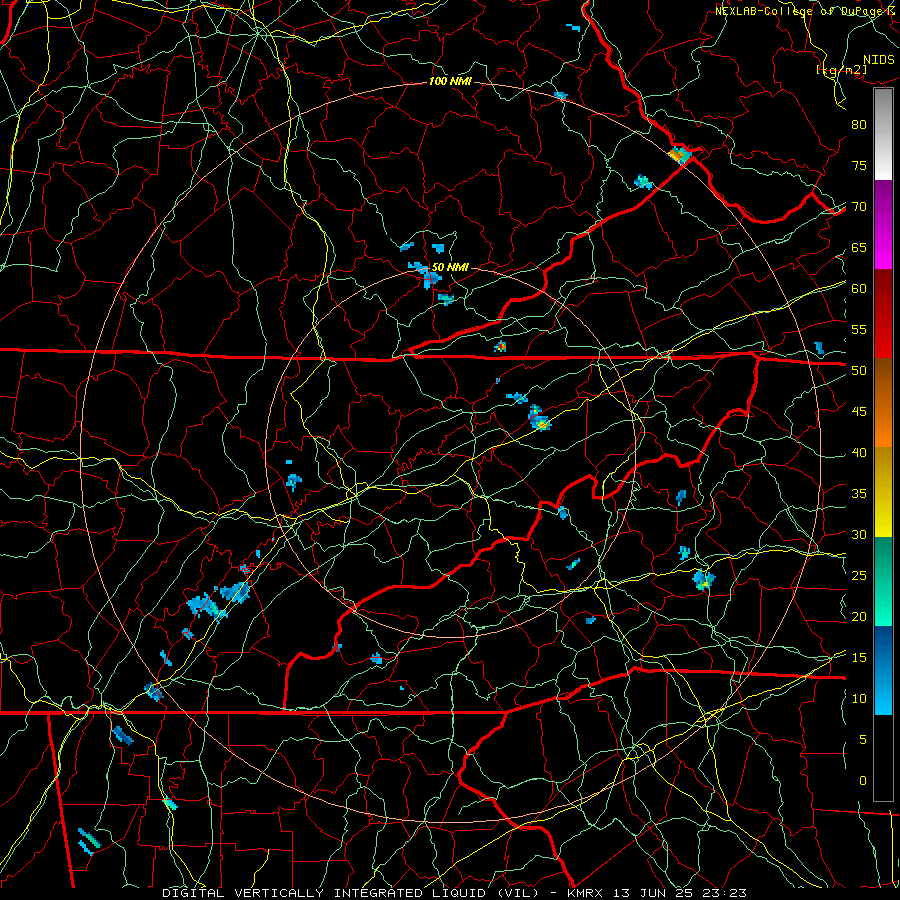Click the orange-yellow storm cell on 100 NMI ring
Image resolution: width=900 pixels, height=900 pixels.
pos(680,155)
